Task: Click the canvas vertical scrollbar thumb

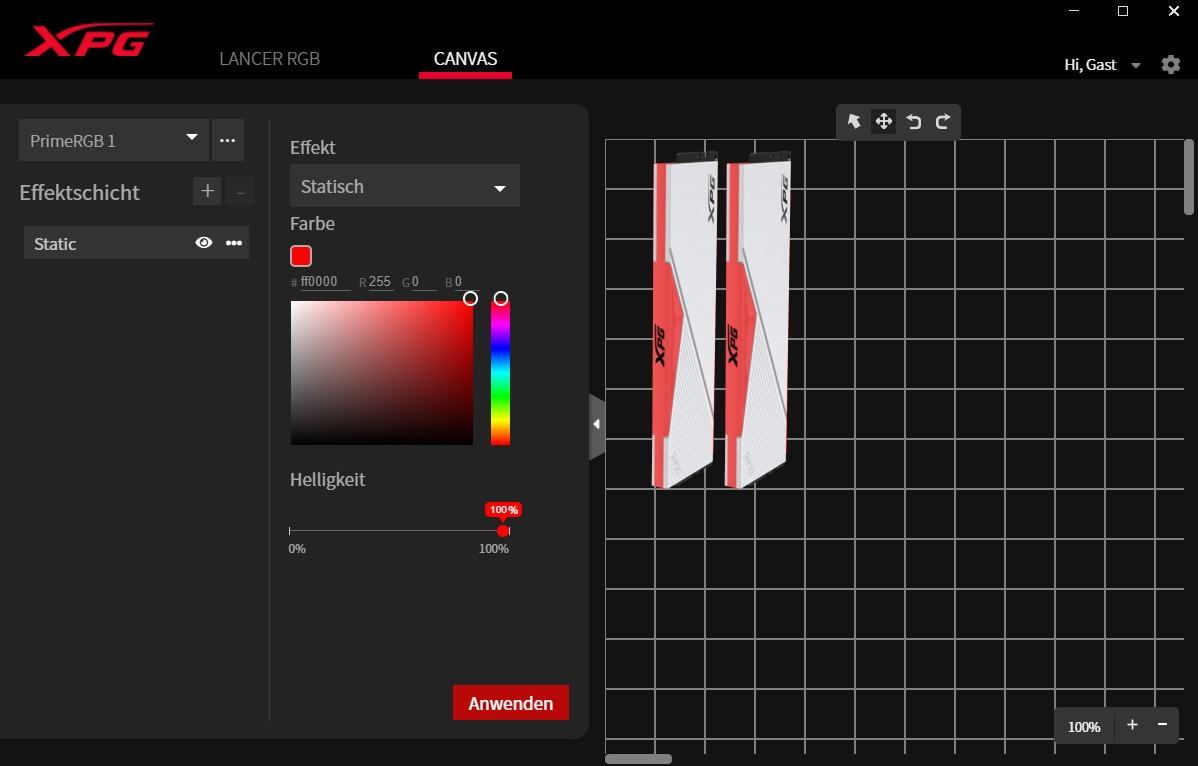Action: point(1189,177)
